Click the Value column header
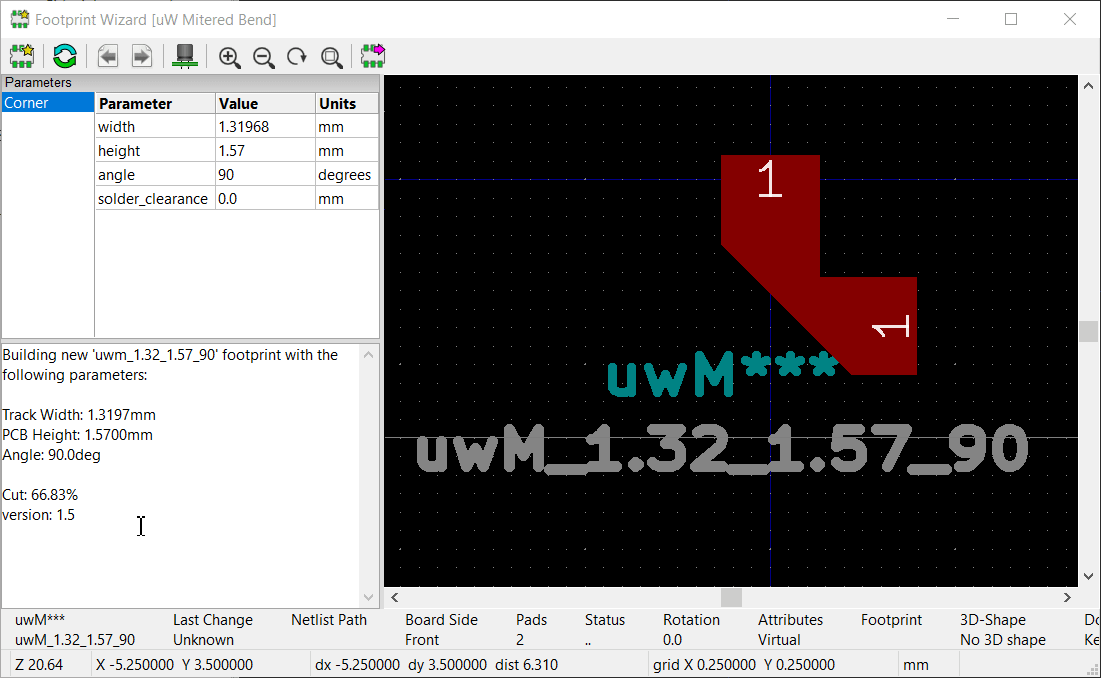 264,103
